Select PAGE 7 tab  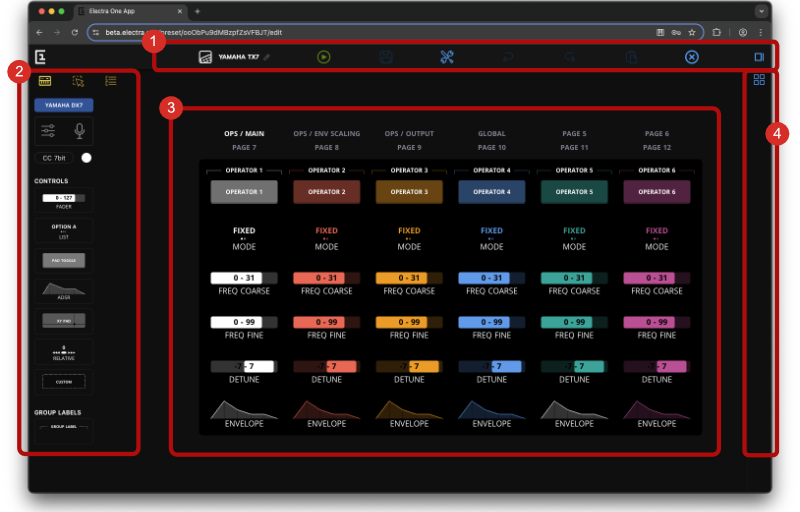[x=244, y=147]
